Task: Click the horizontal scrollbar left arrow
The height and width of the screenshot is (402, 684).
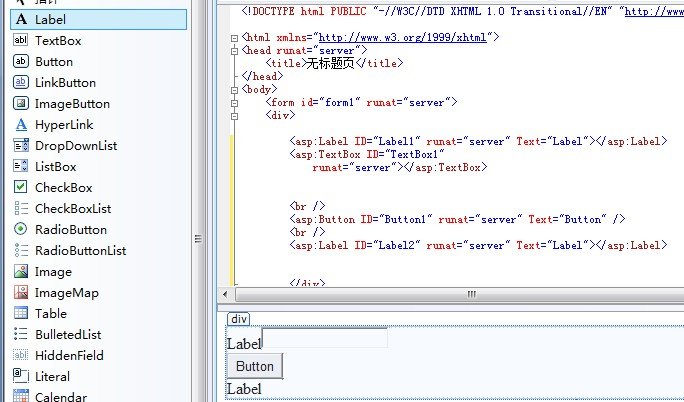Action: pos(225,294)
